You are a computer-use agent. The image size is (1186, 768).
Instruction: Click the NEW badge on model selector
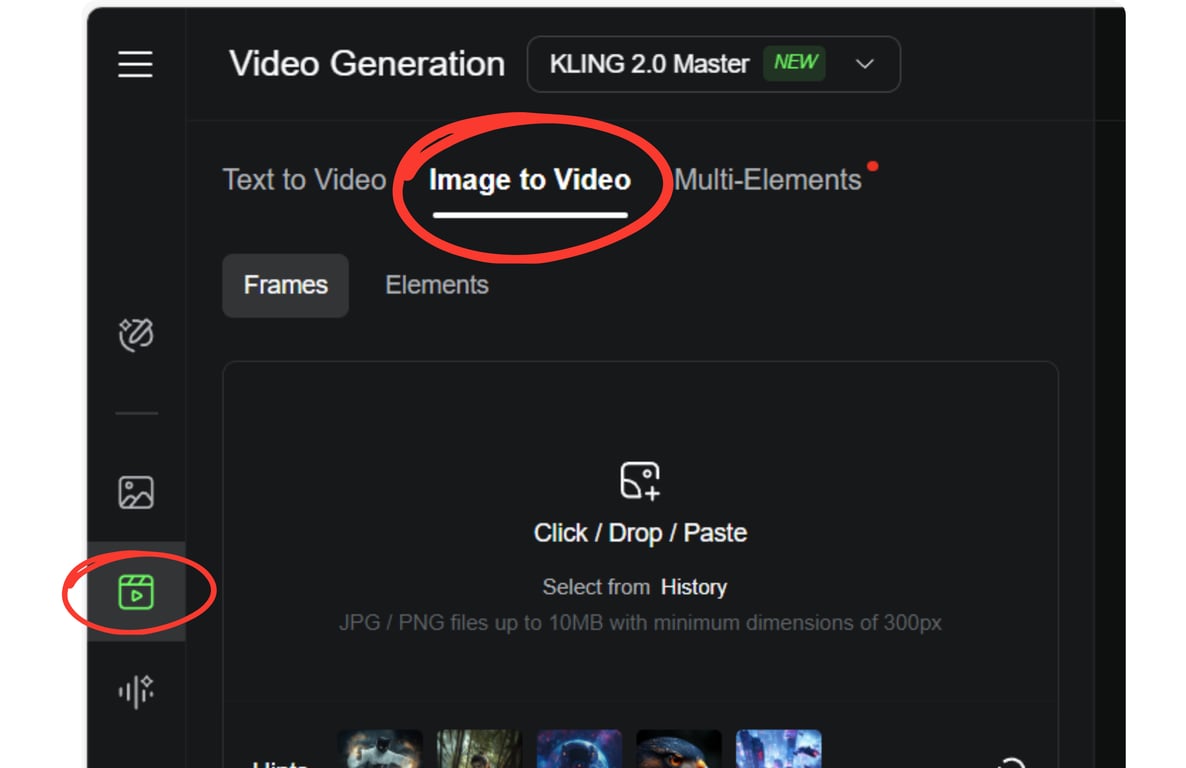click(795, 63)
